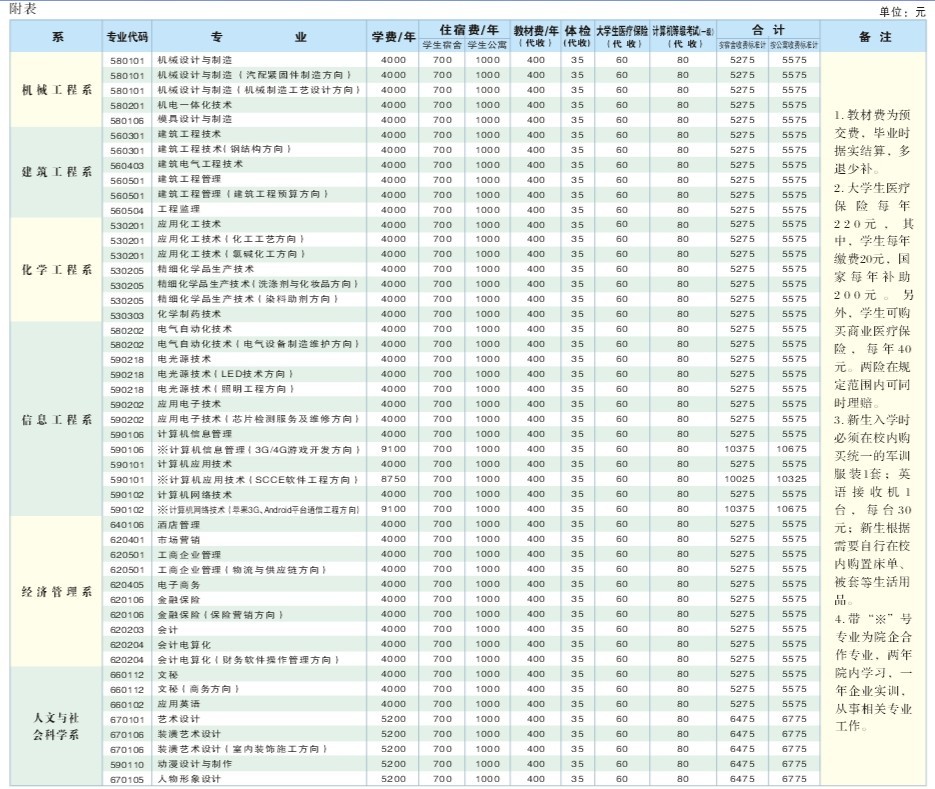
Task: Click the 合计 column header
Action: pyautogui.click(x=767, y=30)
